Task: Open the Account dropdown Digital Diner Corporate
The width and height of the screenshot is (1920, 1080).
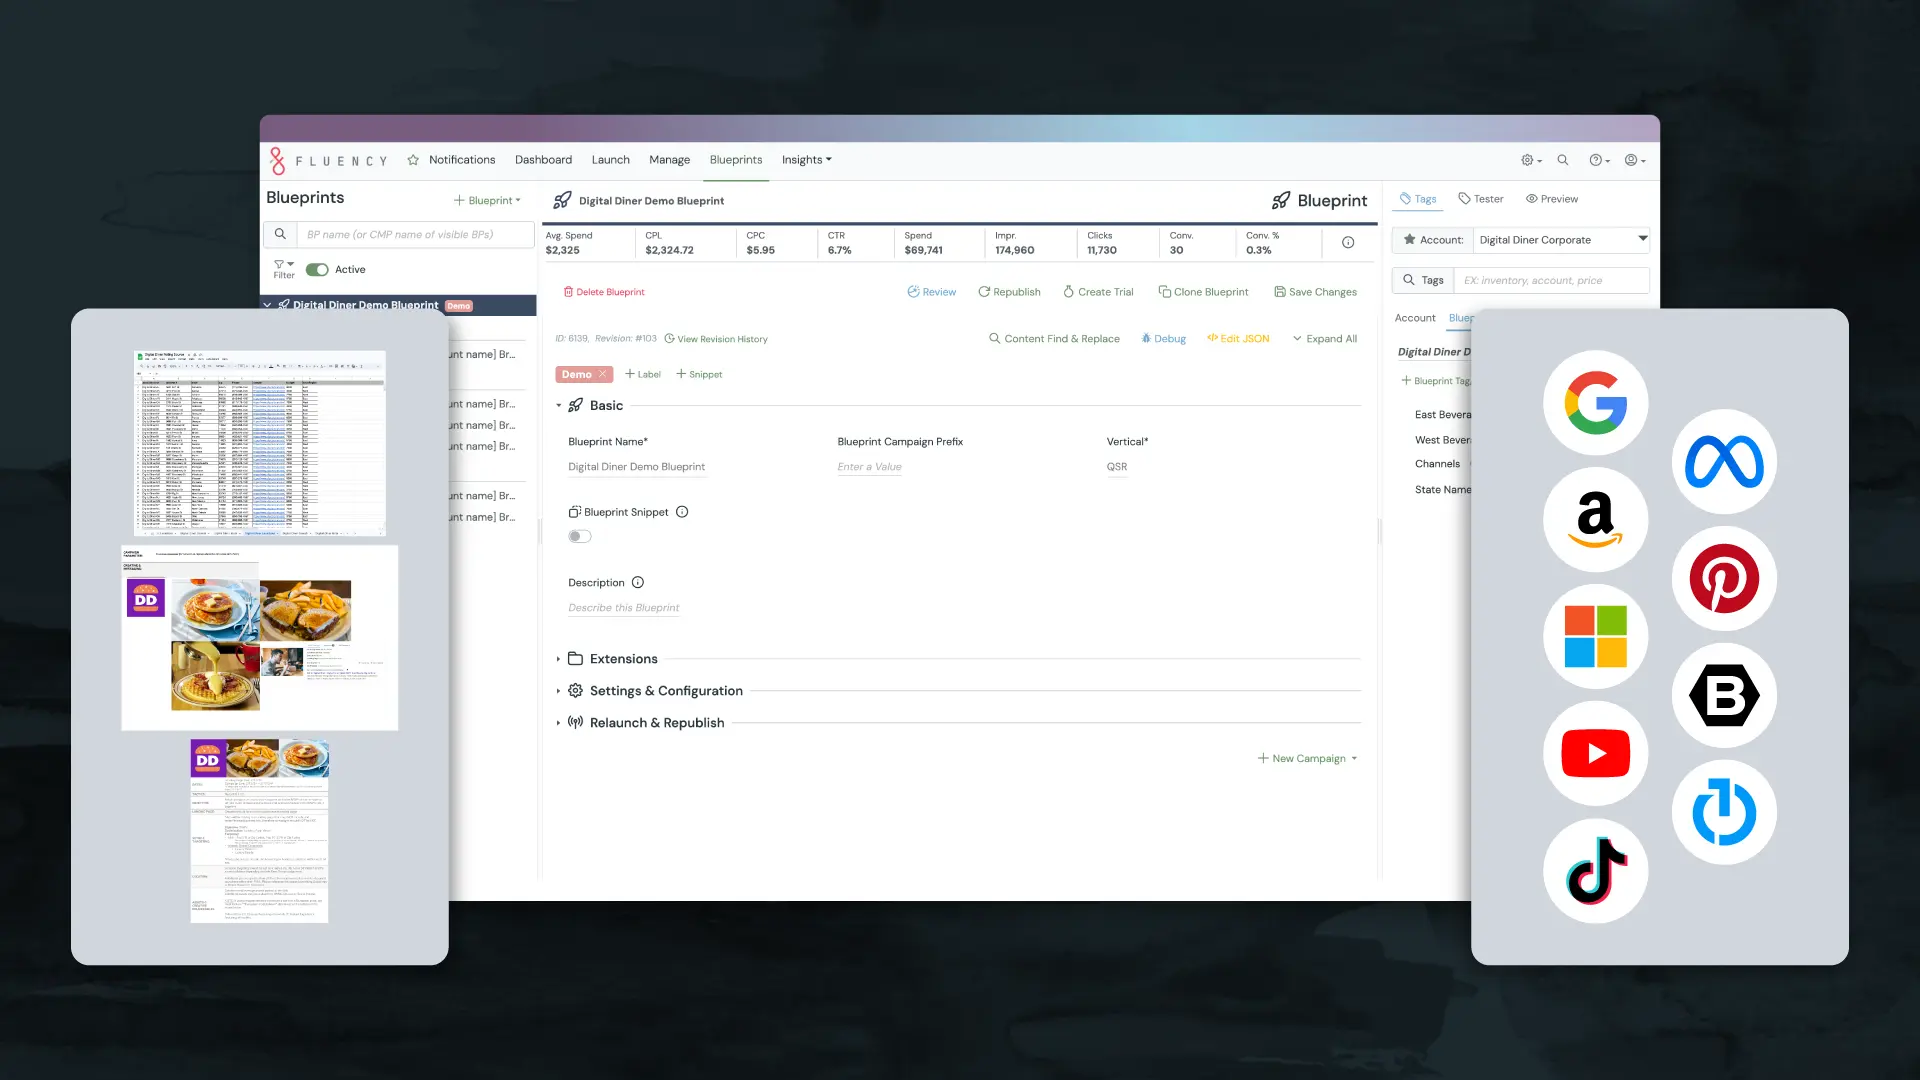Action: coord(1560,240)
